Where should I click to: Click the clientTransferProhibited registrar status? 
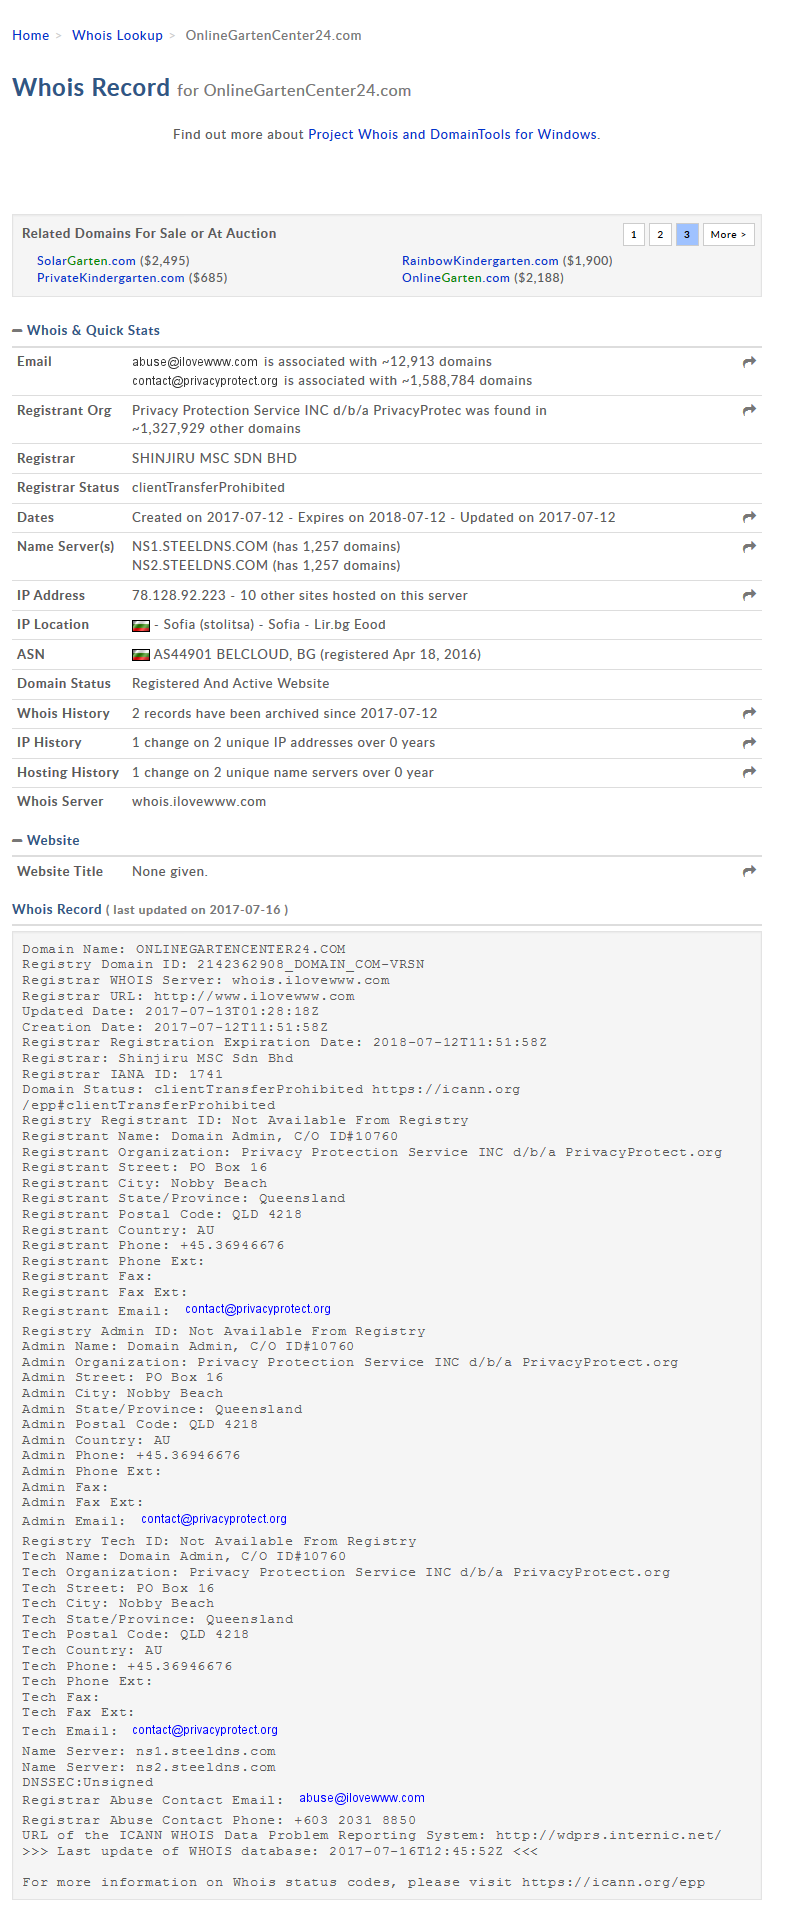point(208,488)
